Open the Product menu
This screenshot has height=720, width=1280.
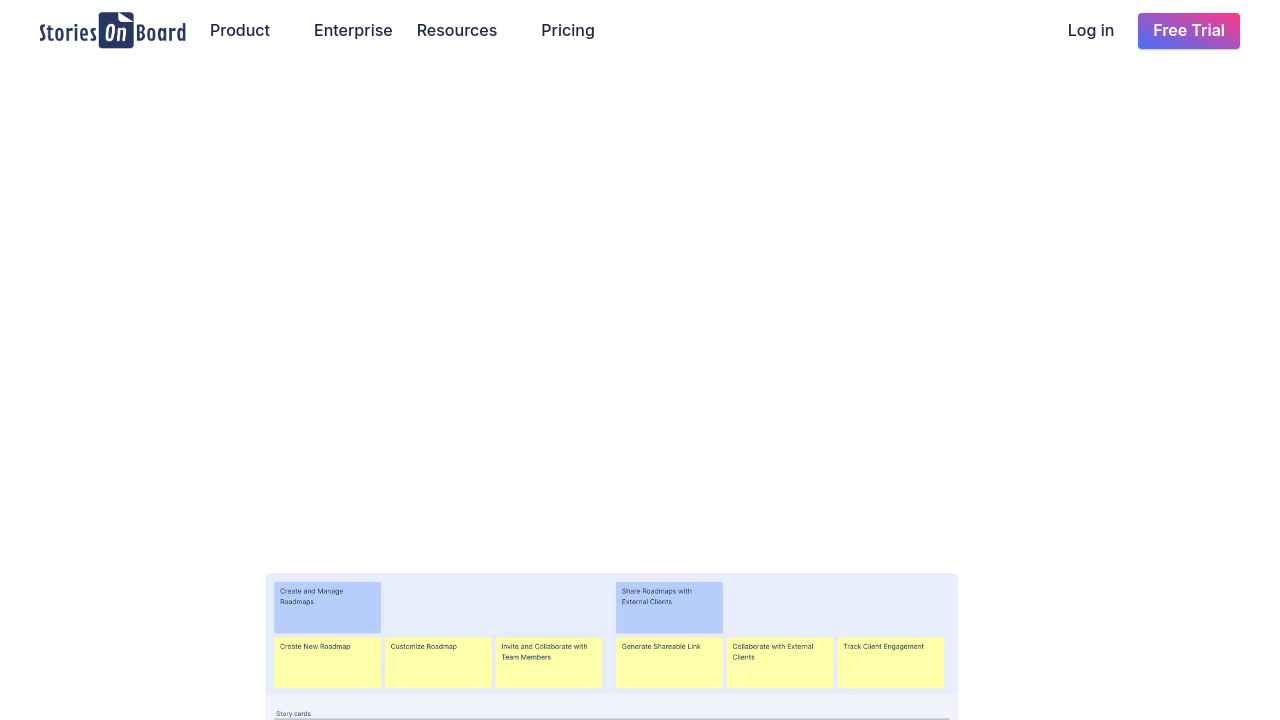pos(240,30)
